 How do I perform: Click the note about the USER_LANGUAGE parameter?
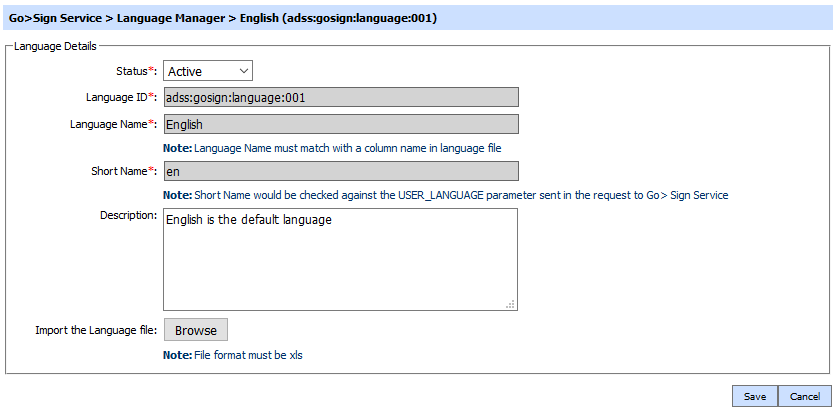point(445,195)
